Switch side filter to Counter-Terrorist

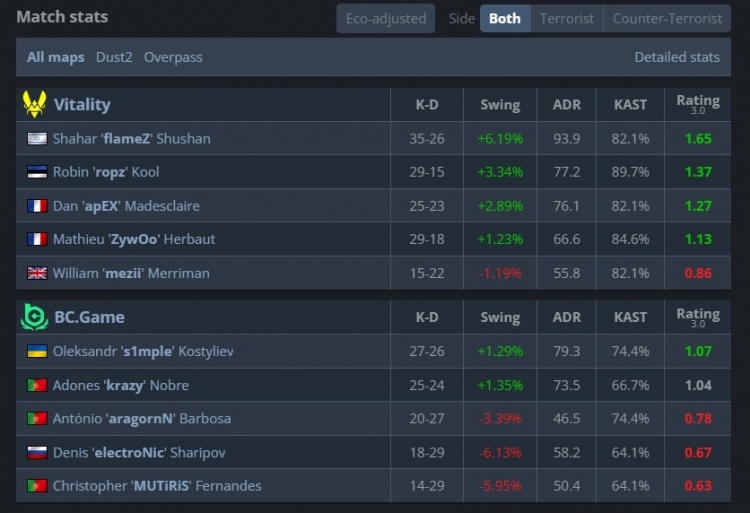667,18
